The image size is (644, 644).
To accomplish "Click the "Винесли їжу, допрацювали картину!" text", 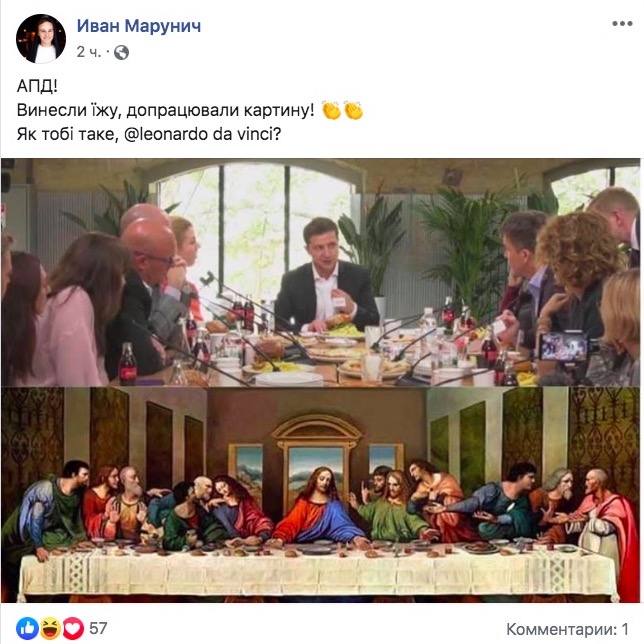I will 165,111.
